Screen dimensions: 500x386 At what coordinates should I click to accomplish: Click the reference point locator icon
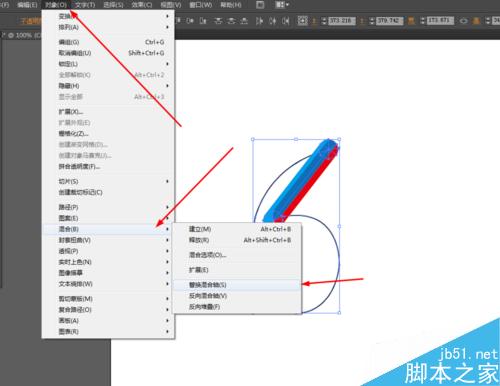302,21
